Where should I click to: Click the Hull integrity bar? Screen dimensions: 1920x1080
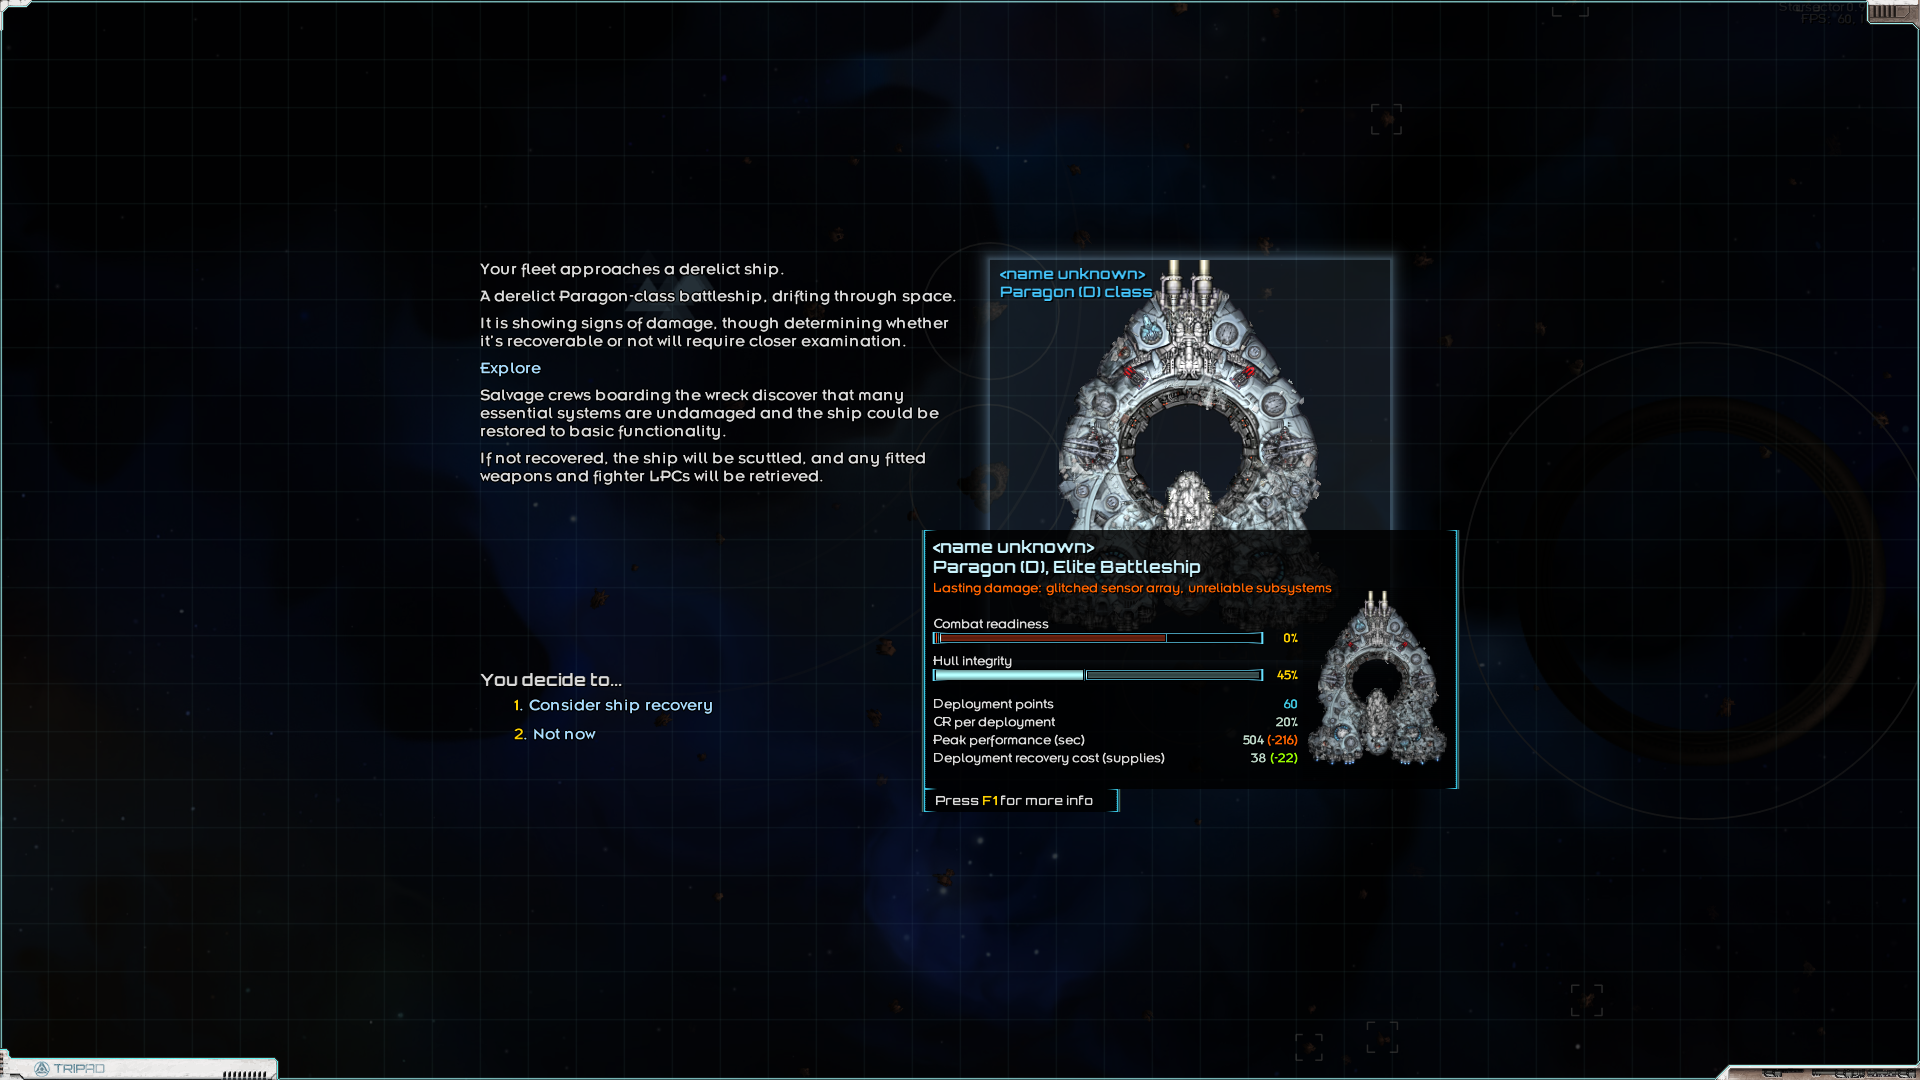(x=1098, y=675)
